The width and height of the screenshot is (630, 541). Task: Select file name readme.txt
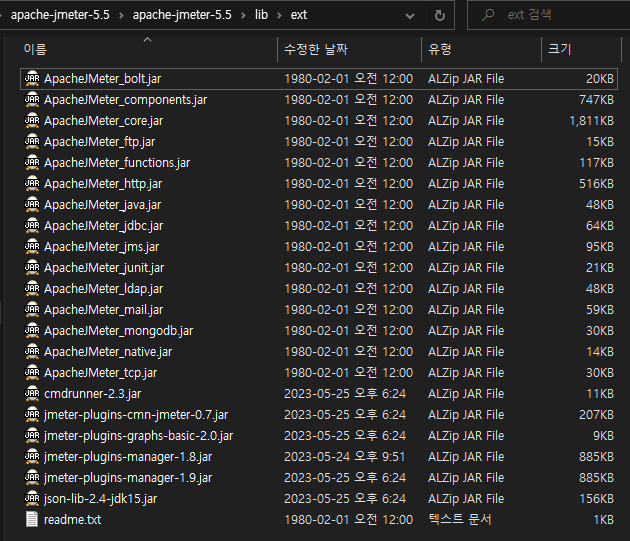[x=72, y=519]
